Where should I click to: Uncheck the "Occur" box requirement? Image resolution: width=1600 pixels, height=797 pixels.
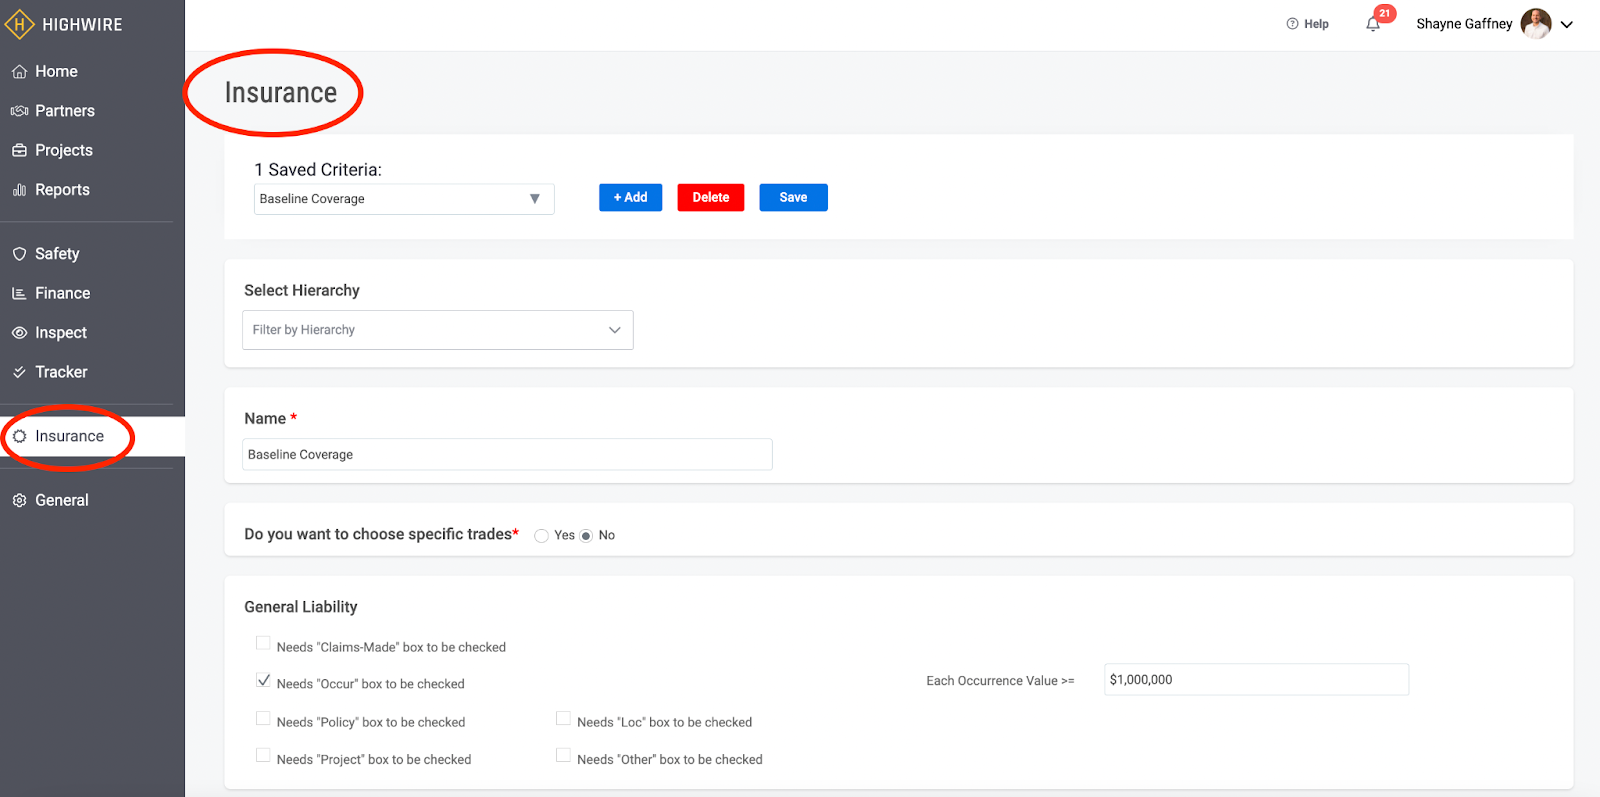tap(263, 681)
